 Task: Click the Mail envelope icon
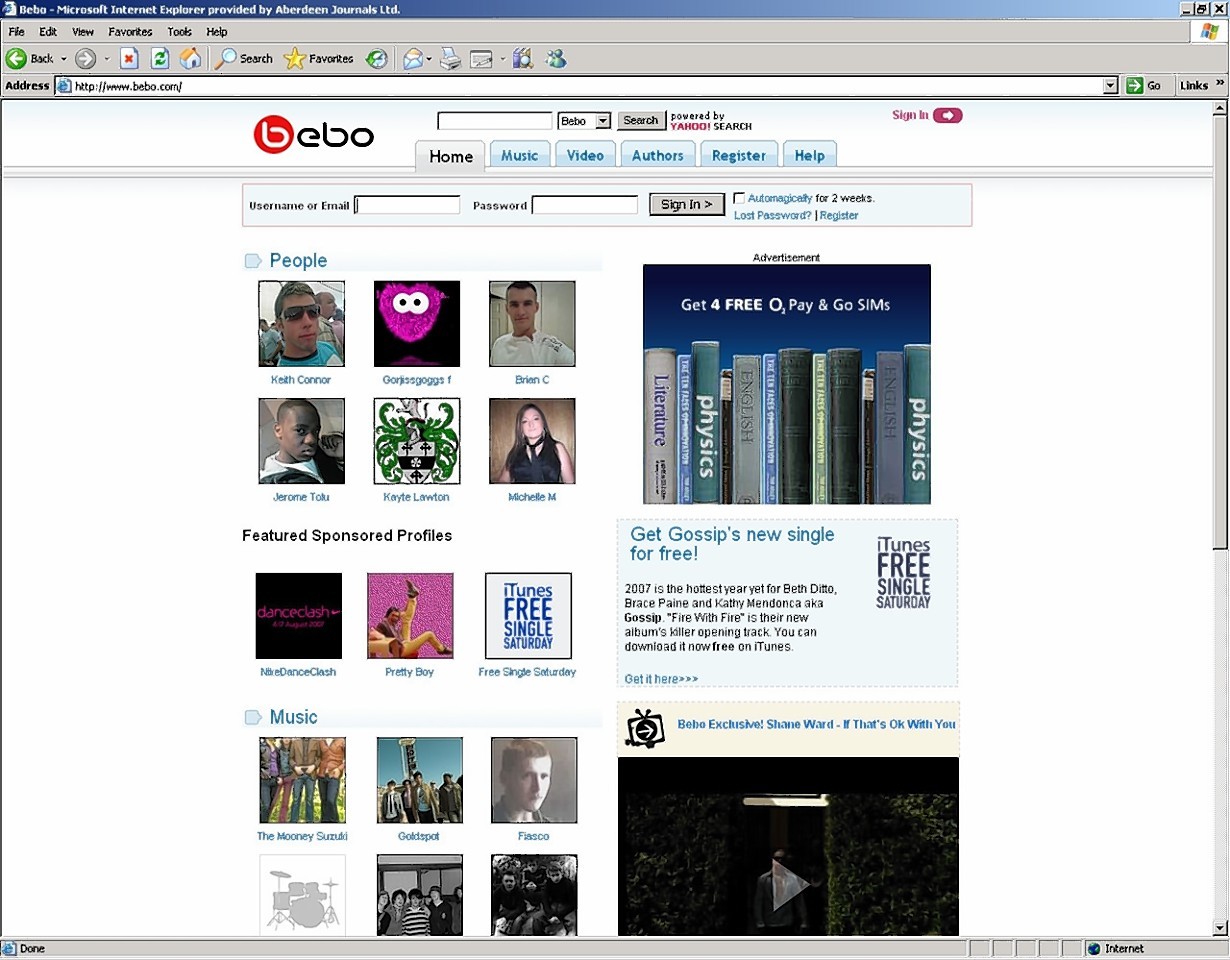[x=412, y=59]
